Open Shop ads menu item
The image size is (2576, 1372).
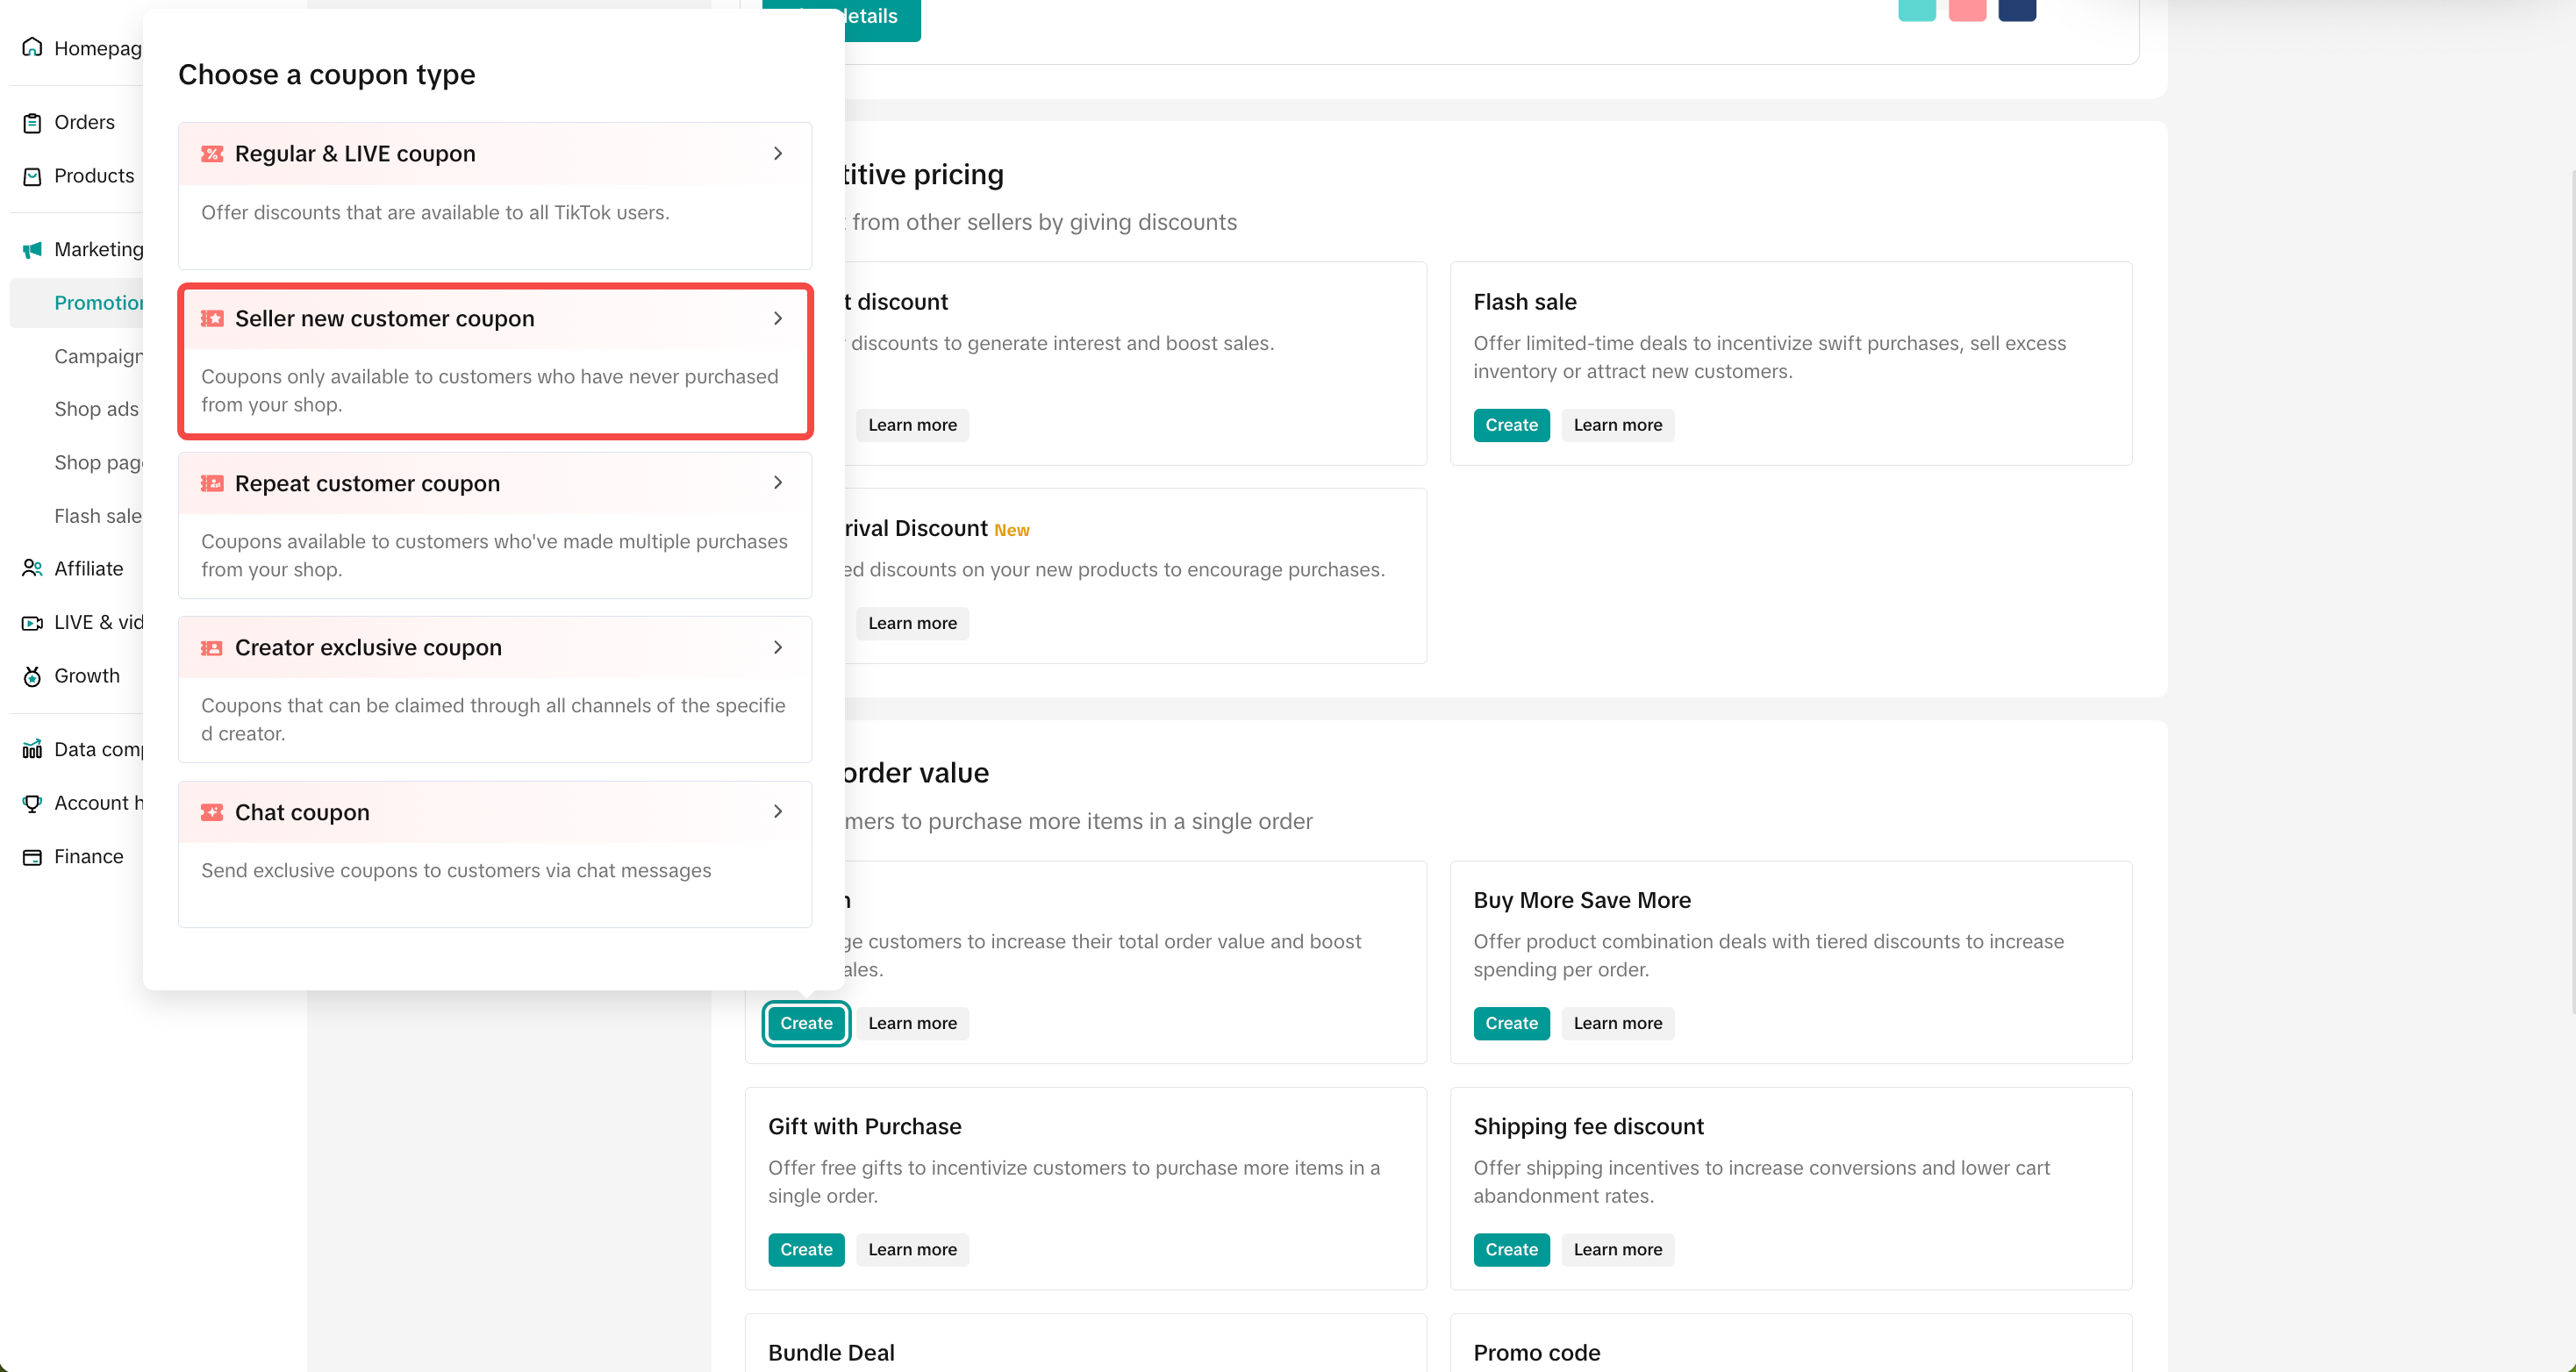pyautogui.click(x=96, y=409)
